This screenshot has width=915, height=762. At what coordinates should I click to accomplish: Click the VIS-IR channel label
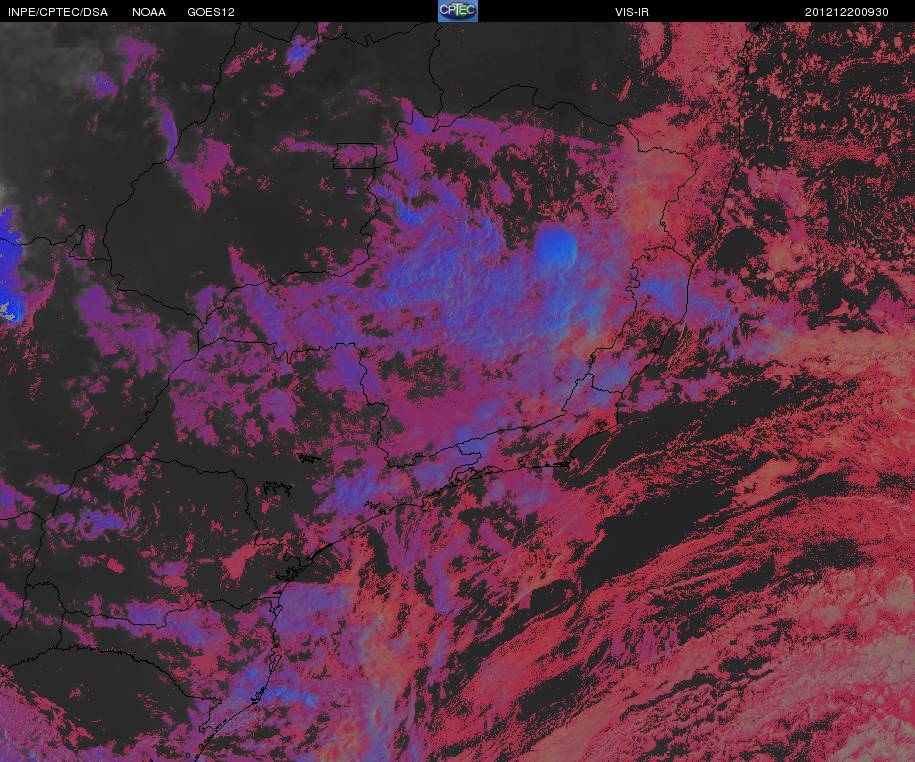[x=632, y=12]
